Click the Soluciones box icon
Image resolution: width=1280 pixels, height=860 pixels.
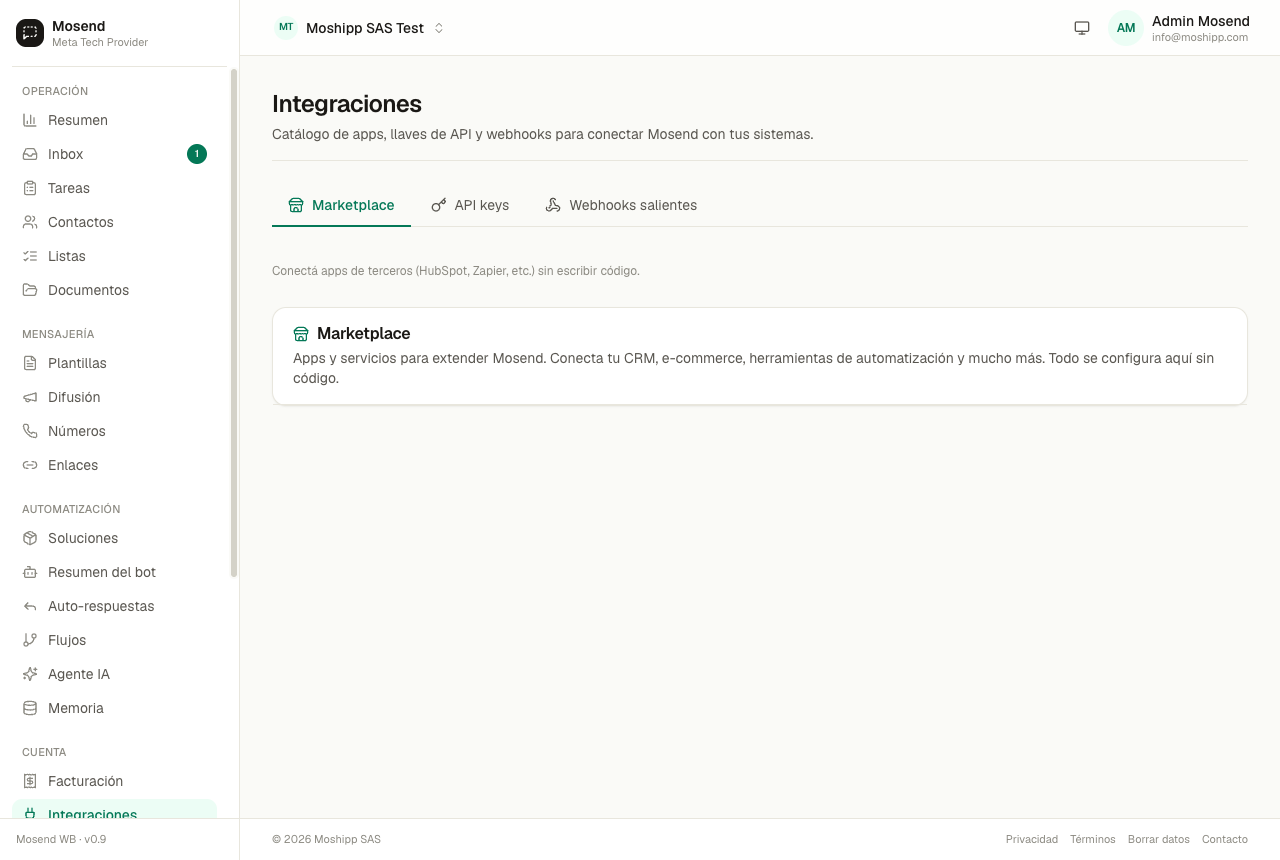coord(30,538)
